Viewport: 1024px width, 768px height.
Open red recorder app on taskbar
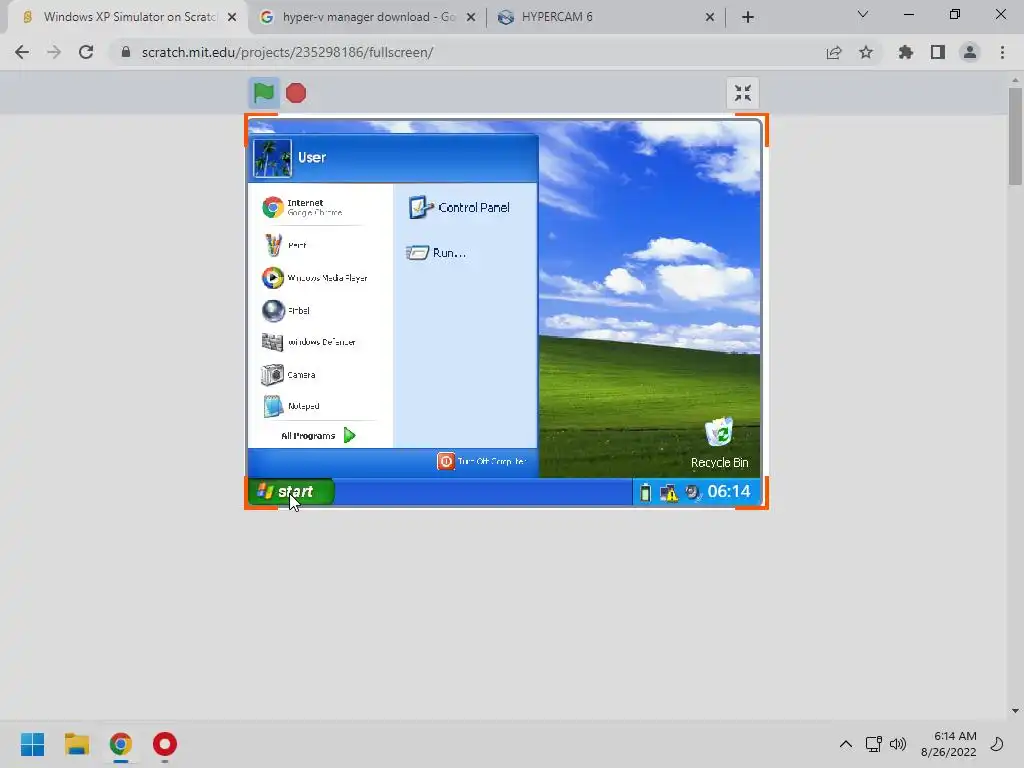[x=165, y=744]
